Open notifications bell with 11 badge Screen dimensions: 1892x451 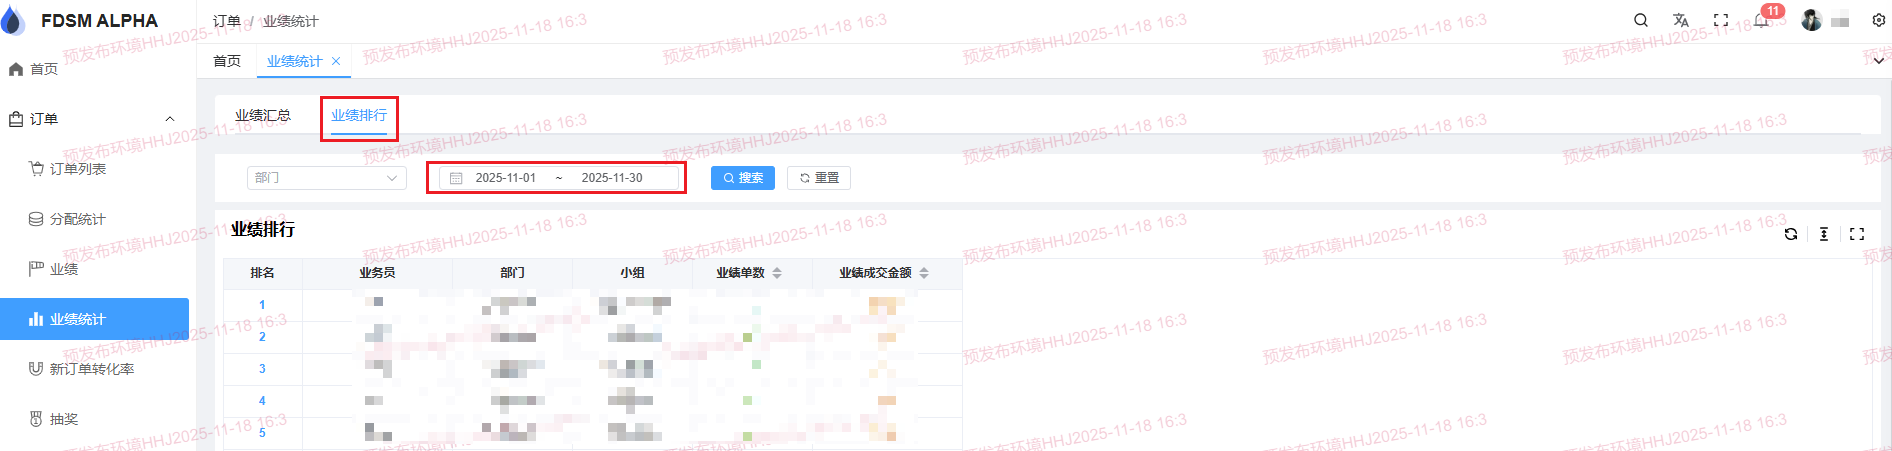(1762, 20)
